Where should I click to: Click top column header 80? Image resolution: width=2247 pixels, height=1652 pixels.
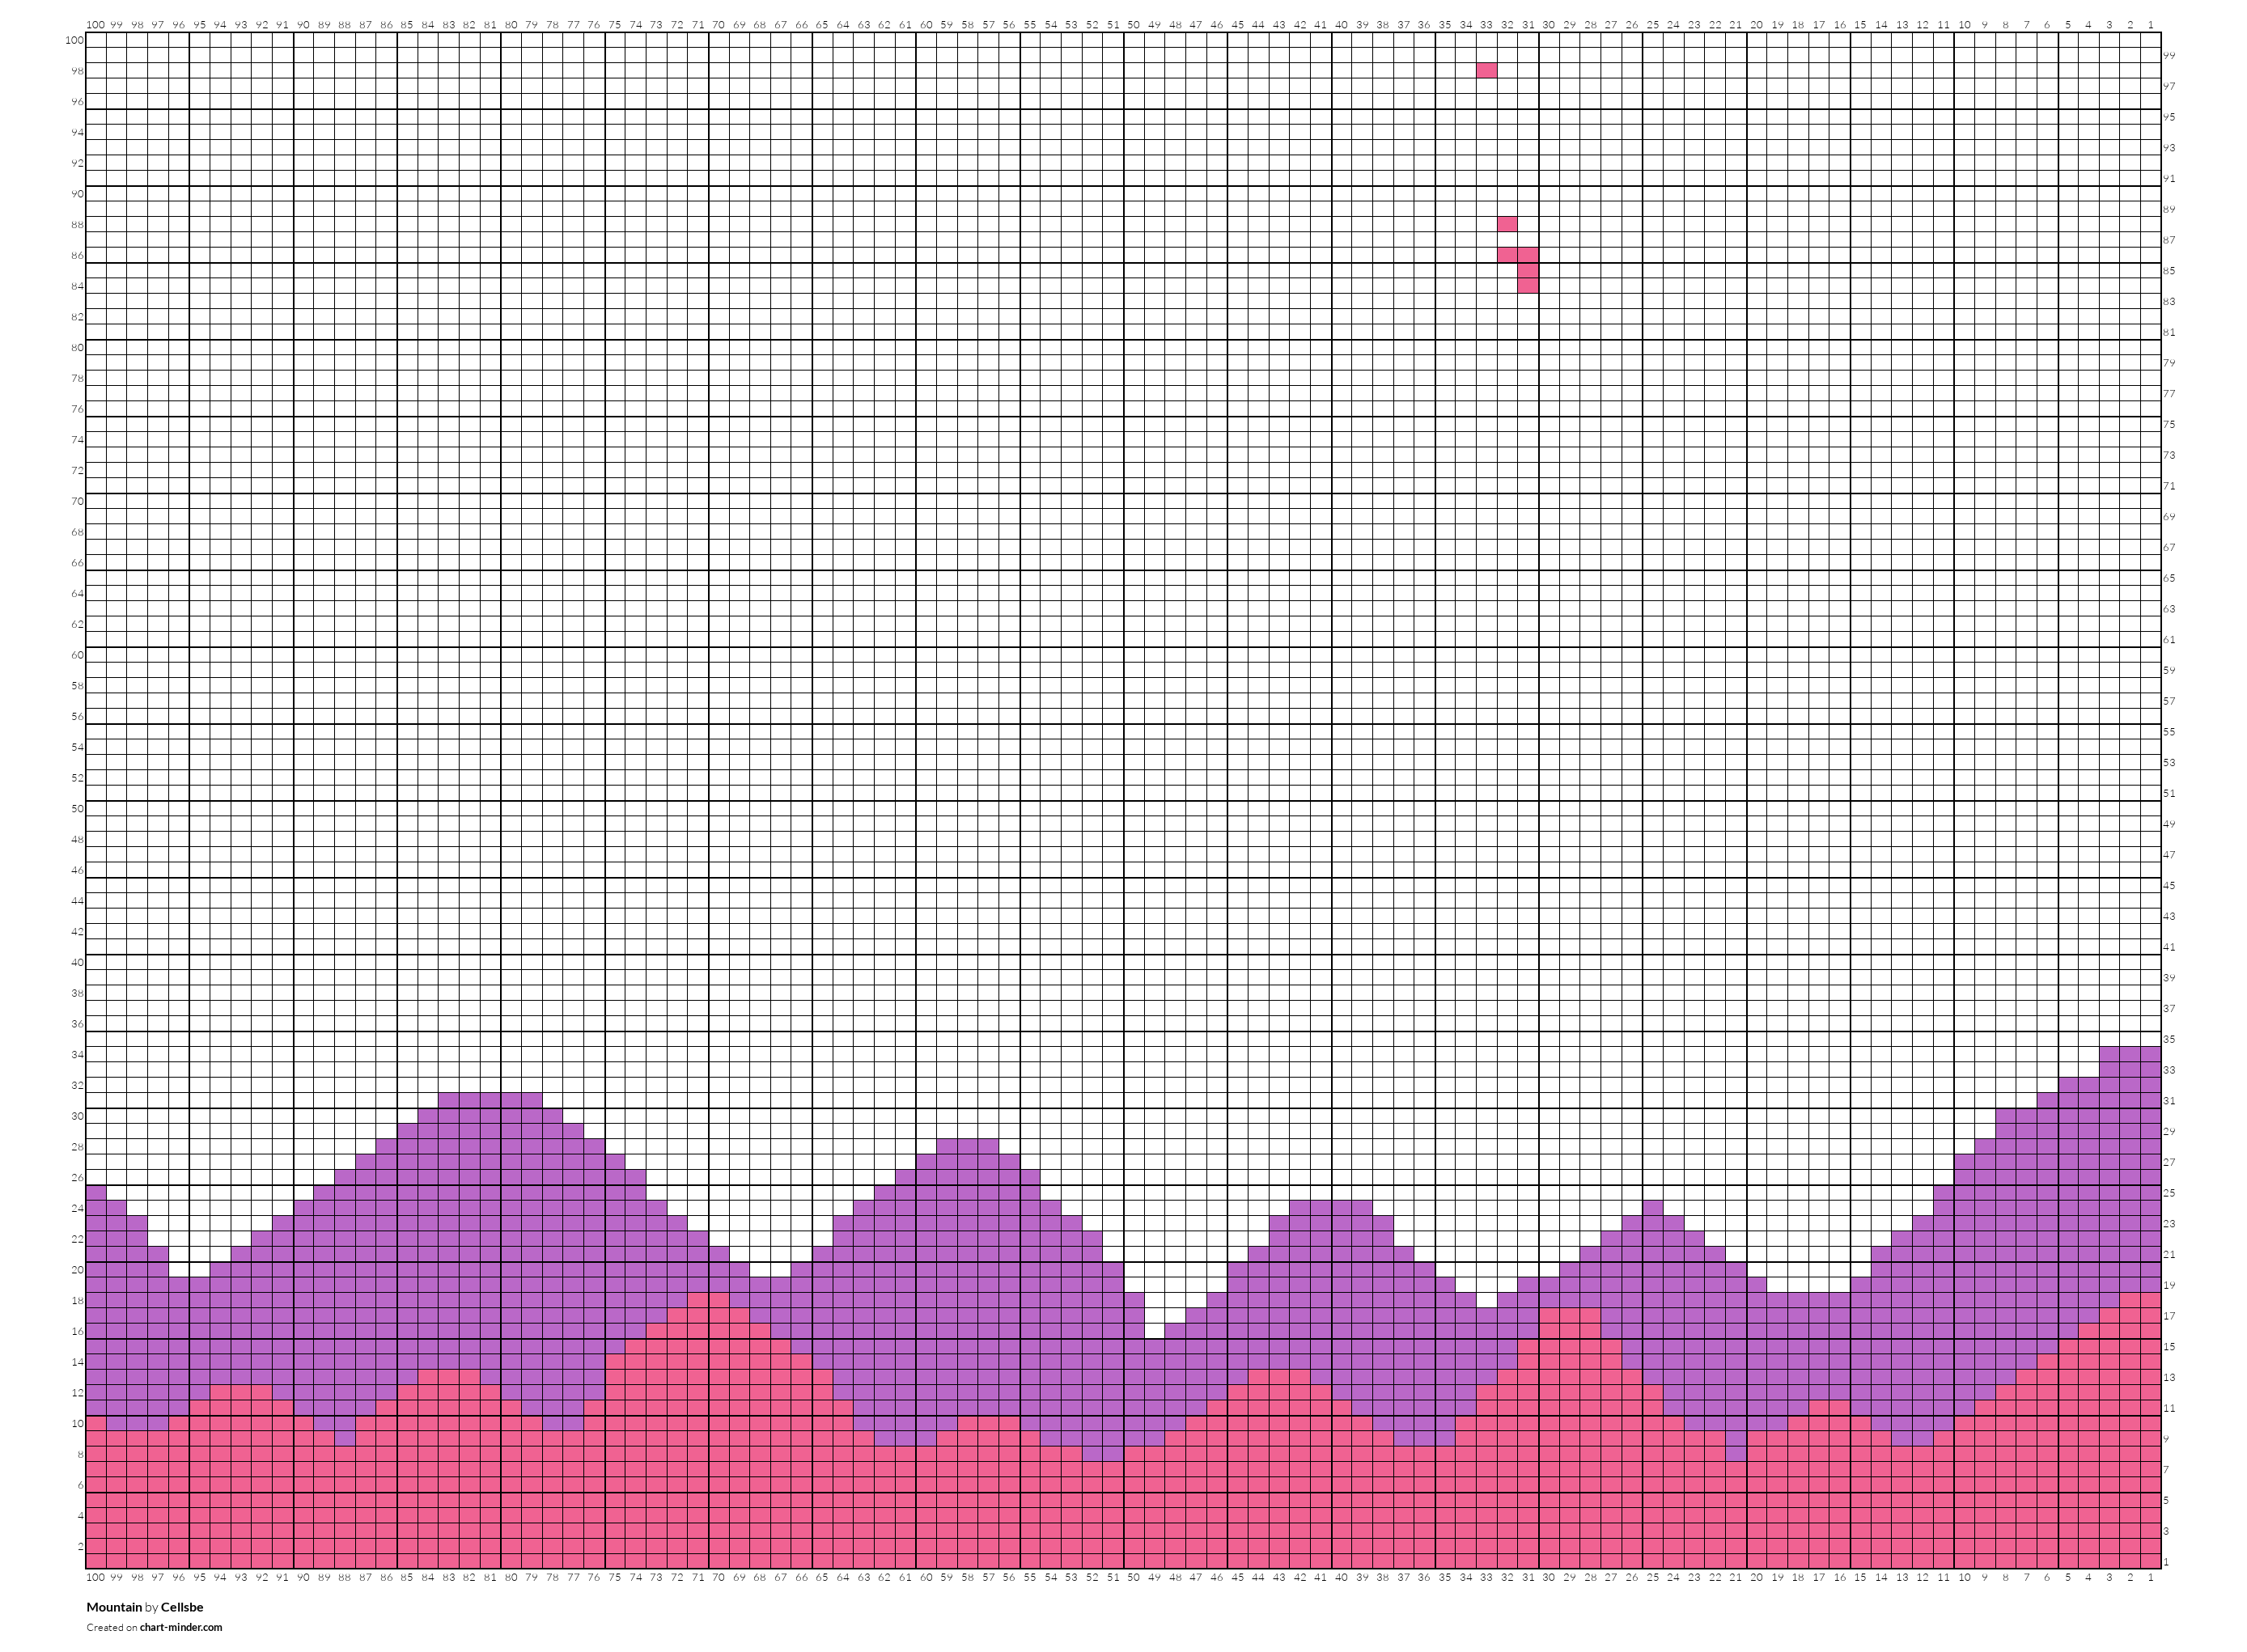coord(511,24)
